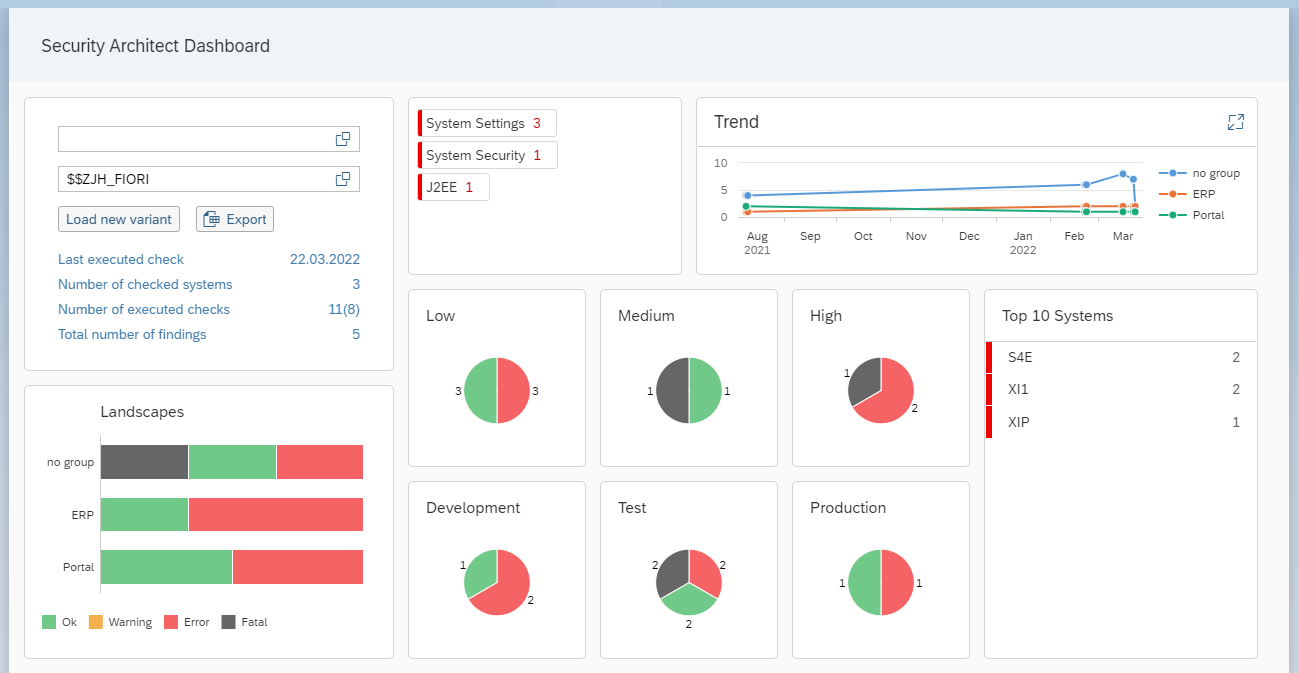The image size is (1299, 673).
Task: Click the $$ZJH_FIORI input field
Action: point(209,179)
